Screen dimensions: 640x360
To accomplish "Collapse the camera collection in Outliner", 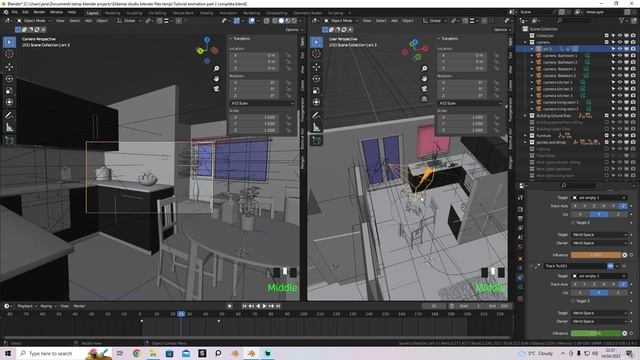I will [x=525, y=42].
